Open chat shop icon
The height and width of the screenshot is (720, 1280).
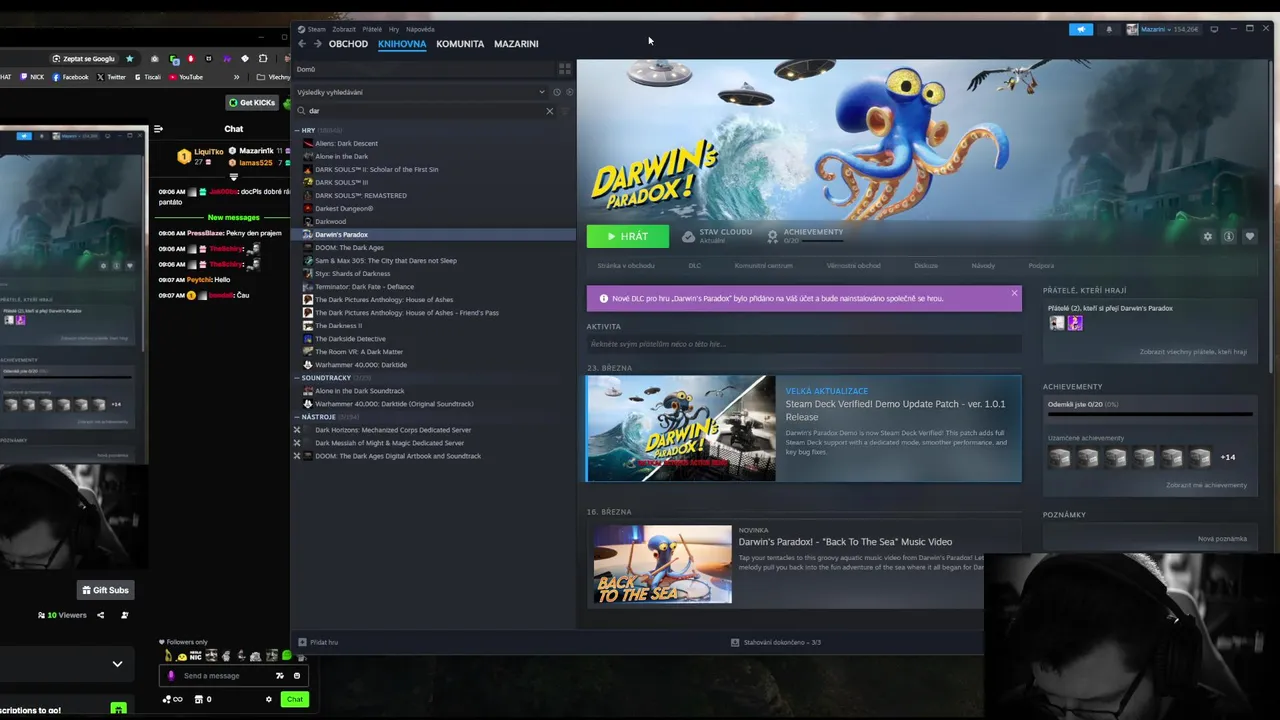coord(198,699)
